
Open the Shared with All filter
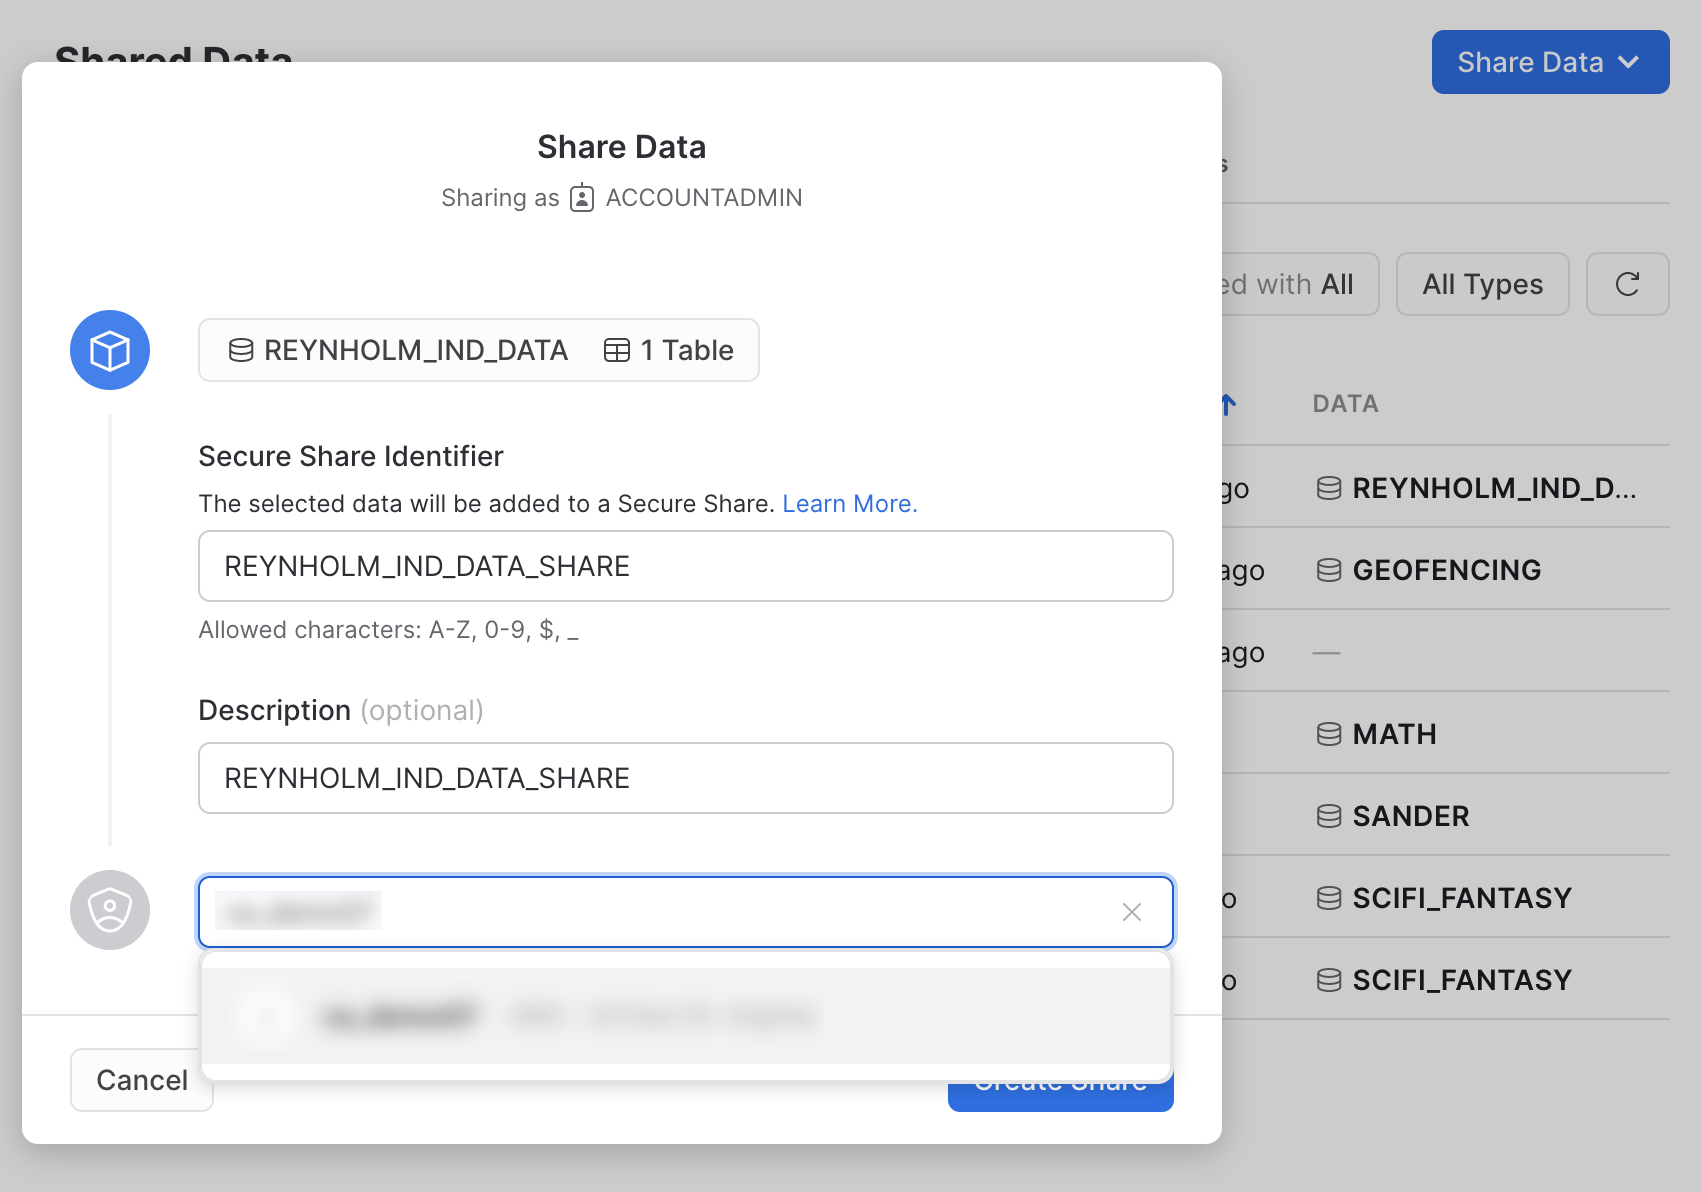pyautogui.click(x=1300, y=284)
